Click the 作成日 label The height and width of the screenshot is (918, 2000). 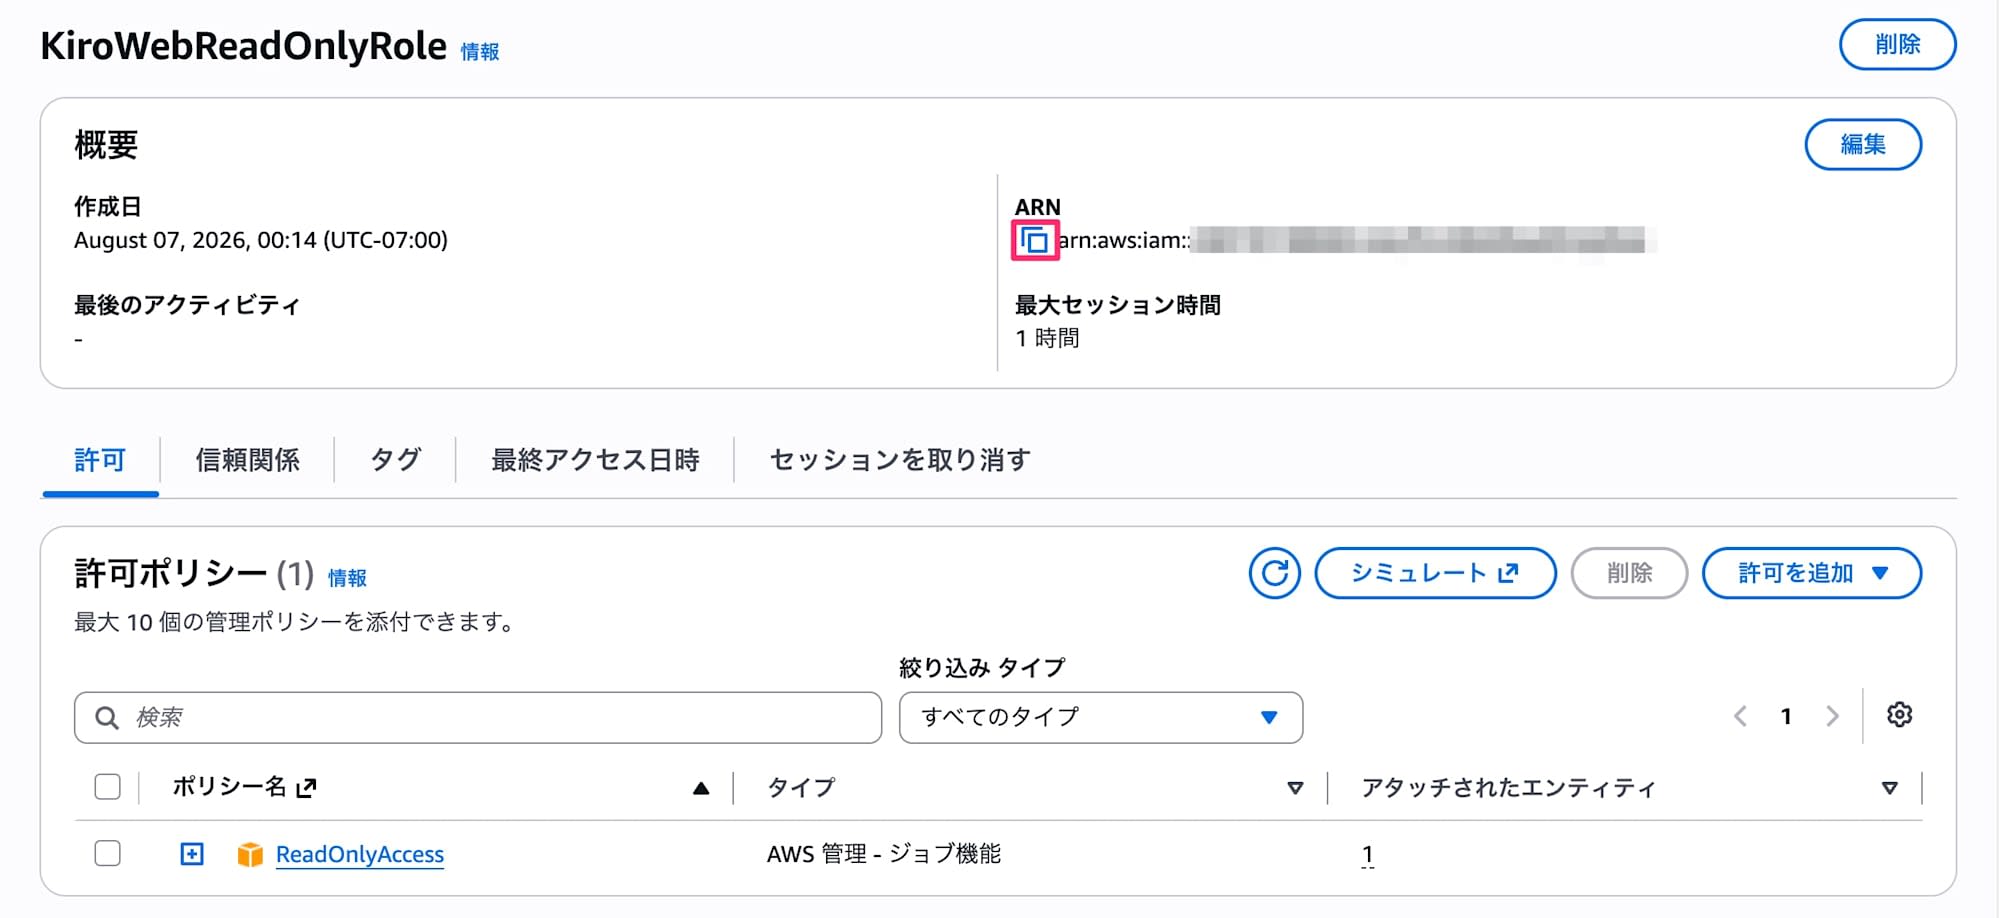click(x=107, y=207)
